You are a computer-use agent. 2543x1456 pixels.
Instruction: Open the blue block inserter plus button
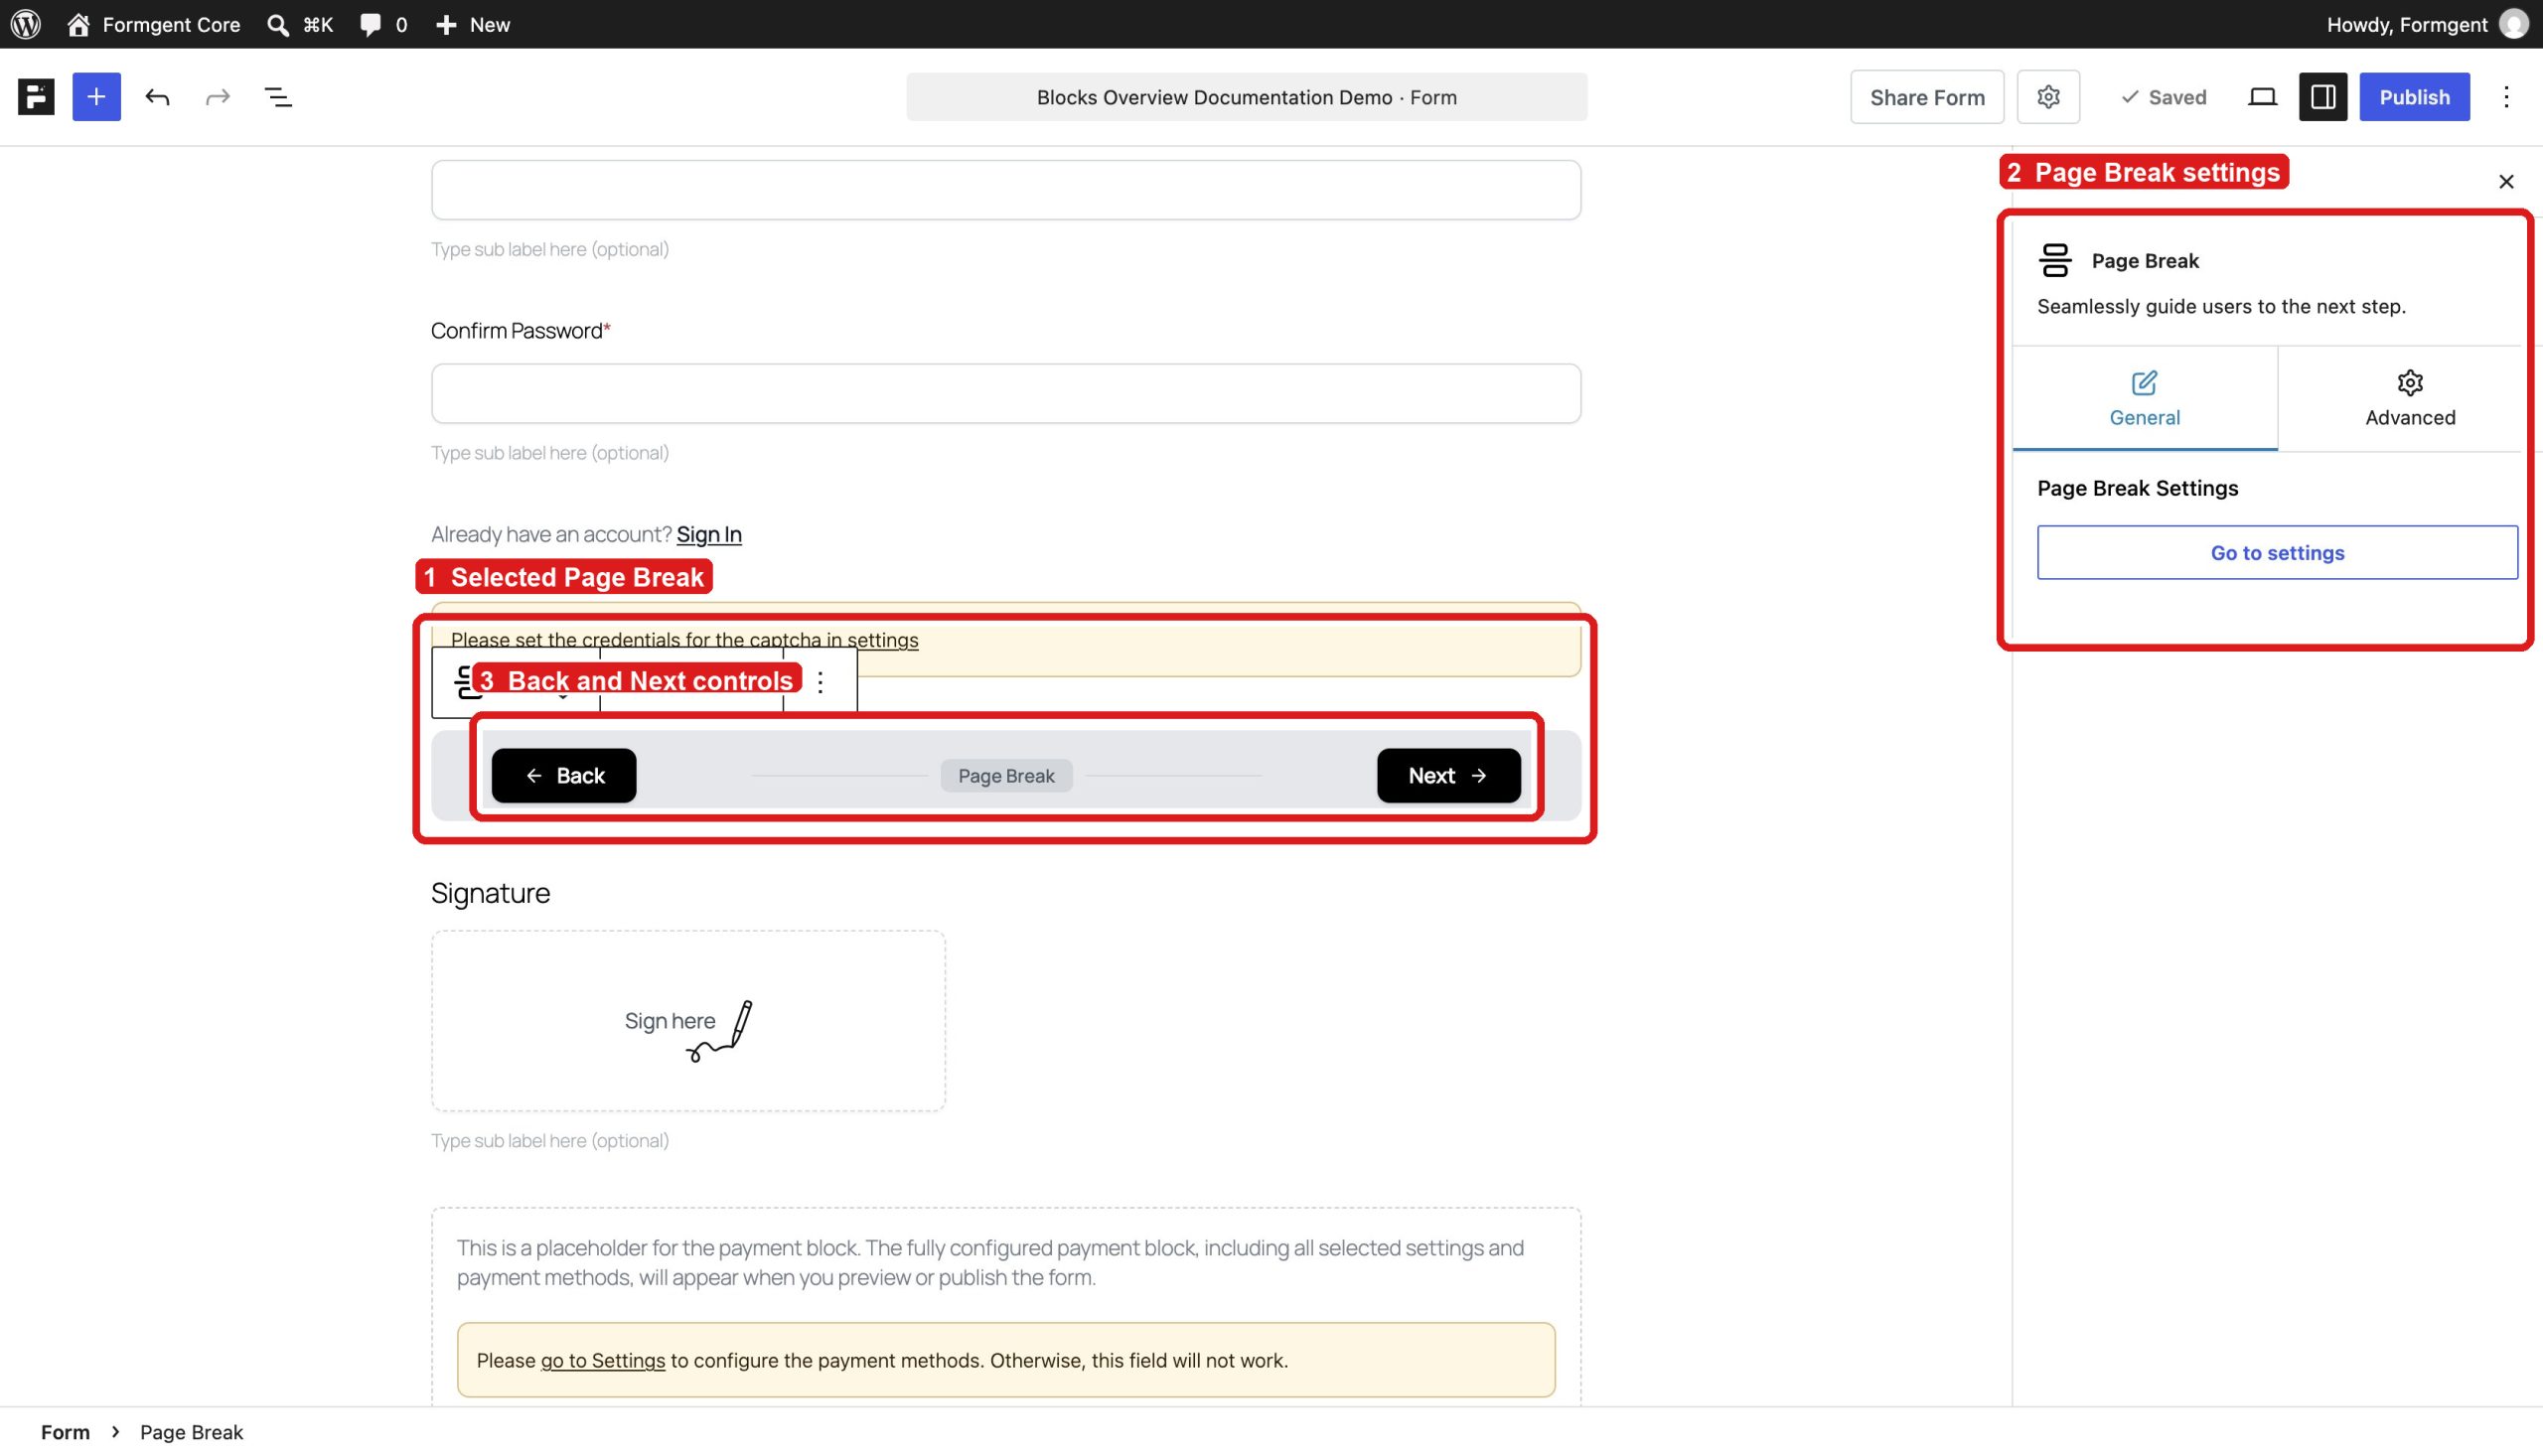point(96,97)
